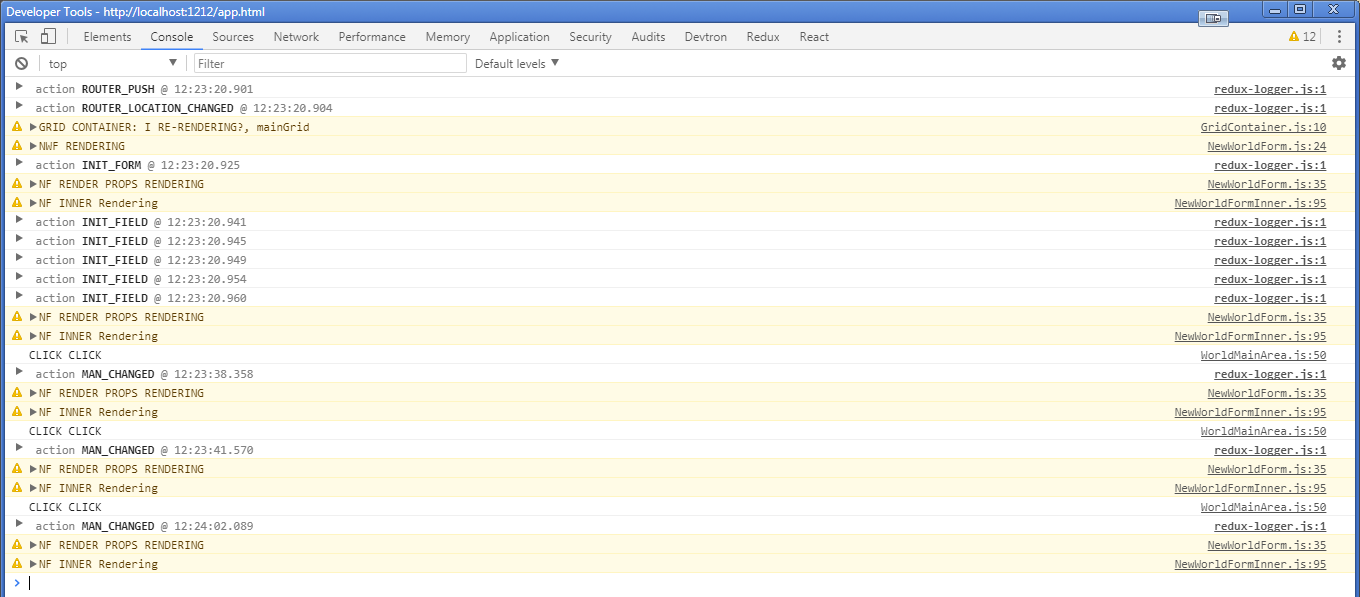Activate the inspect element picker icon
This screenshot has height=597, width=1360.
(22, 37)
